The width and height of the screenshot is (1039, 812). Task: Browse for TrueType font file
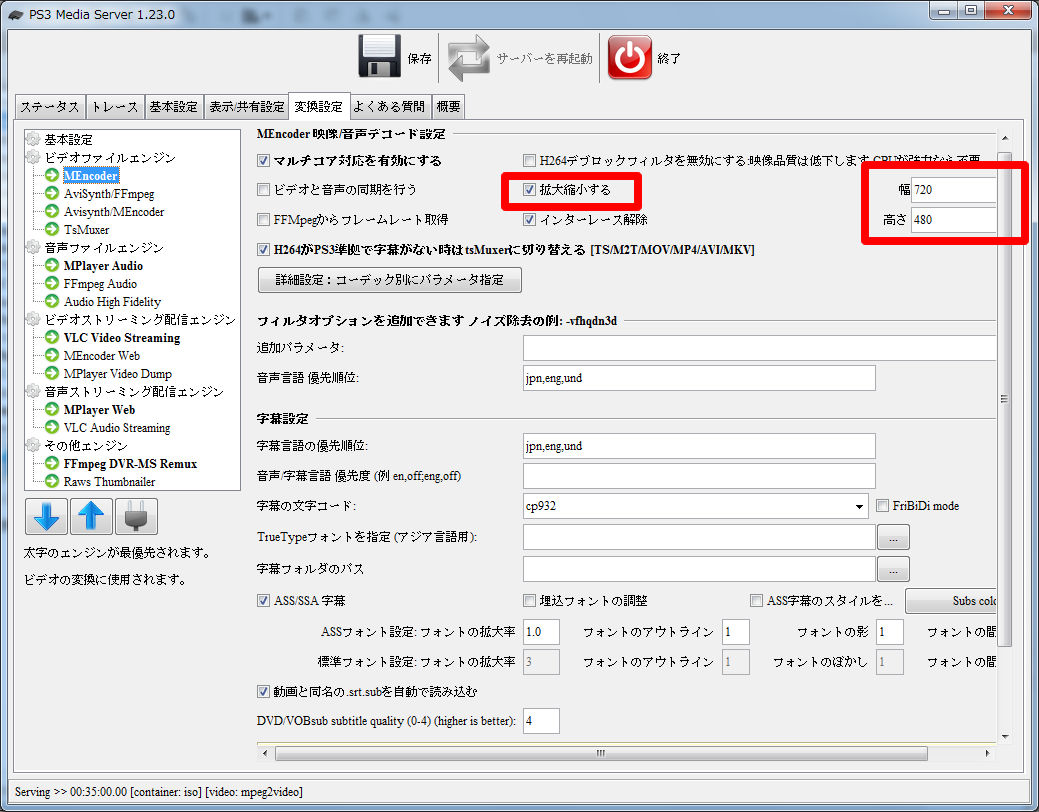point(893,537)
